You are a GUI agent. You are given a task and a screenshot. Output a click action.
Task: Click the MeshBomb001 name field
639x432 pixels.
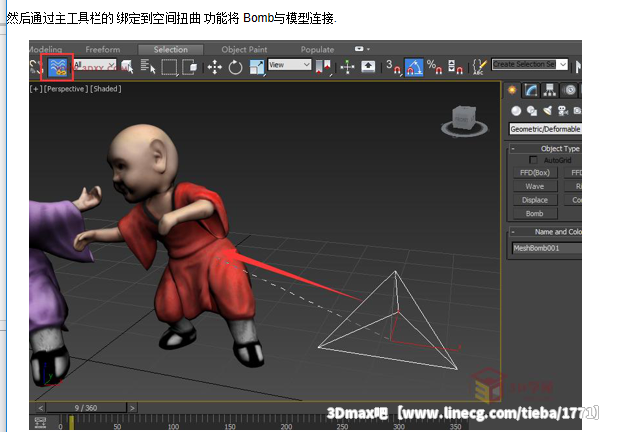point(546,248)
